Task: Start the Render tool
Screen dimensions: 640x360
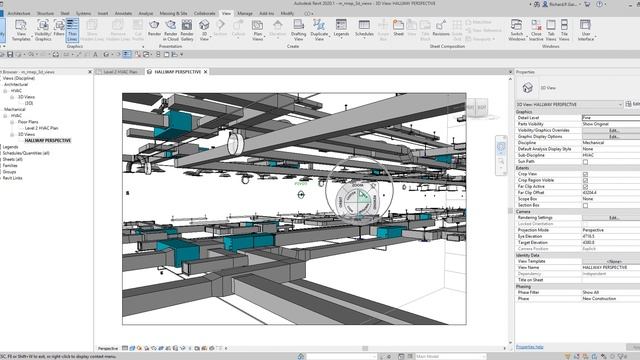Action: (154, 28)
